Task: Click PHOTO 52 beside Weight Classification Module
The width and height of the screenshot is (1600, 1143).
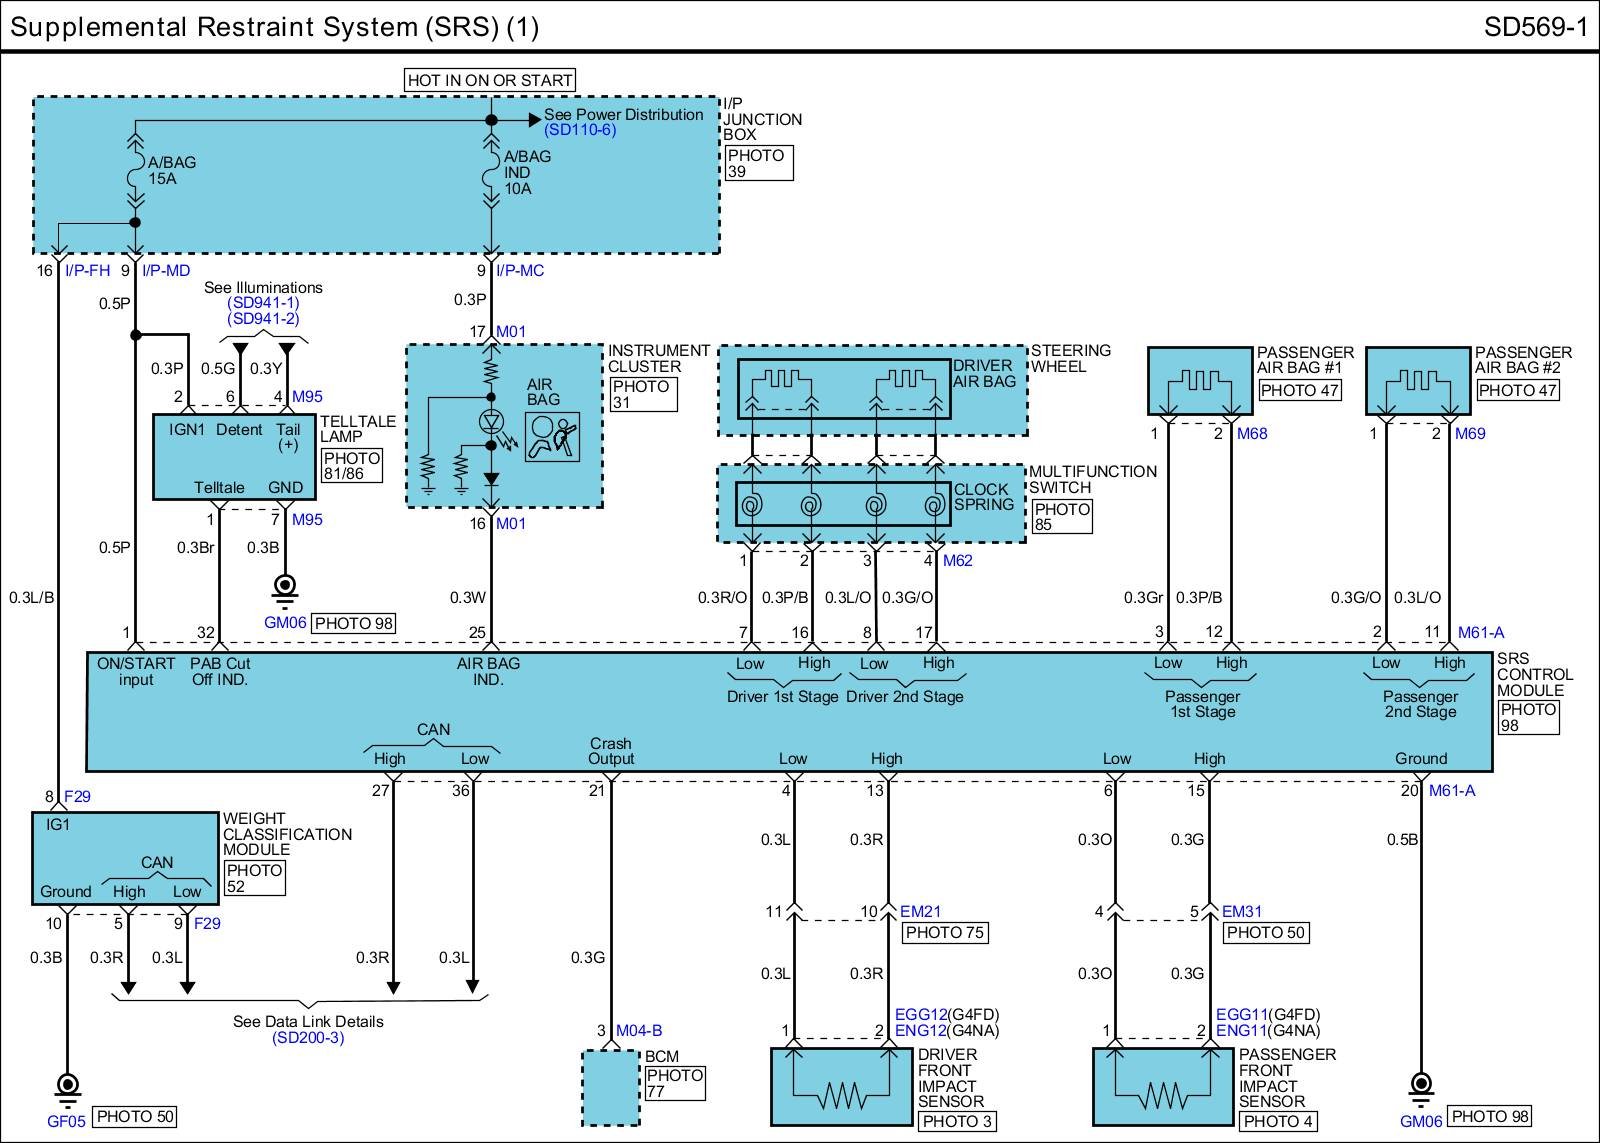Action: (254, 878)
